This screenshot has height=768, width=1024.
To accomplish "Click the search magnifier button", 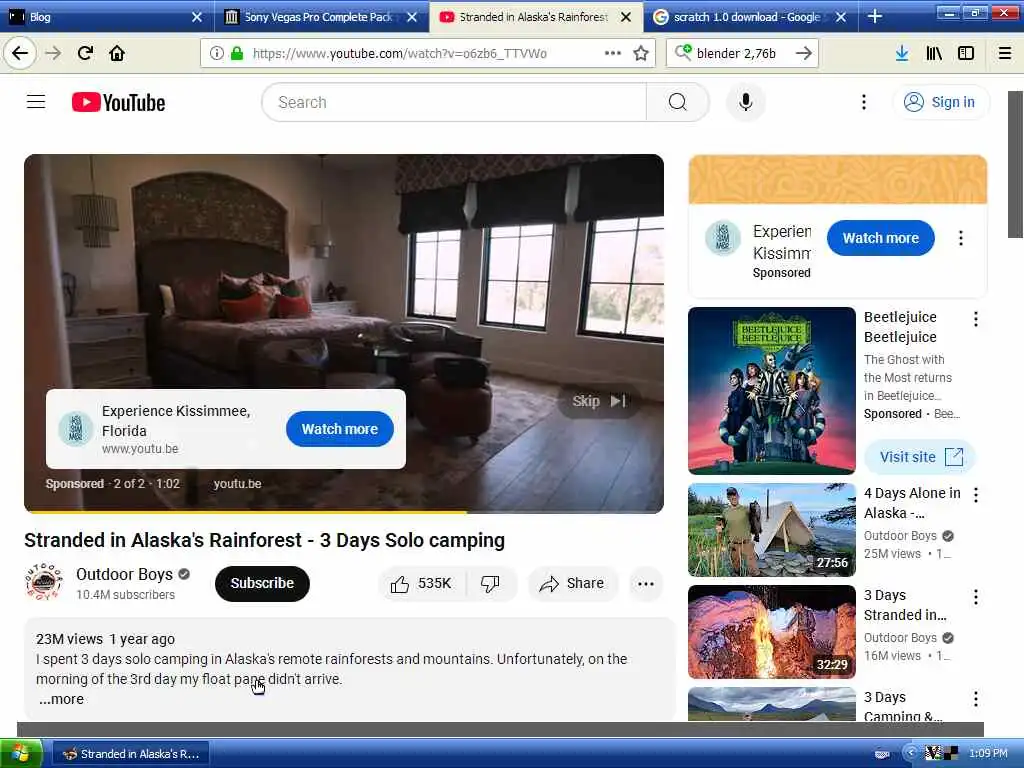I will 677,102.
